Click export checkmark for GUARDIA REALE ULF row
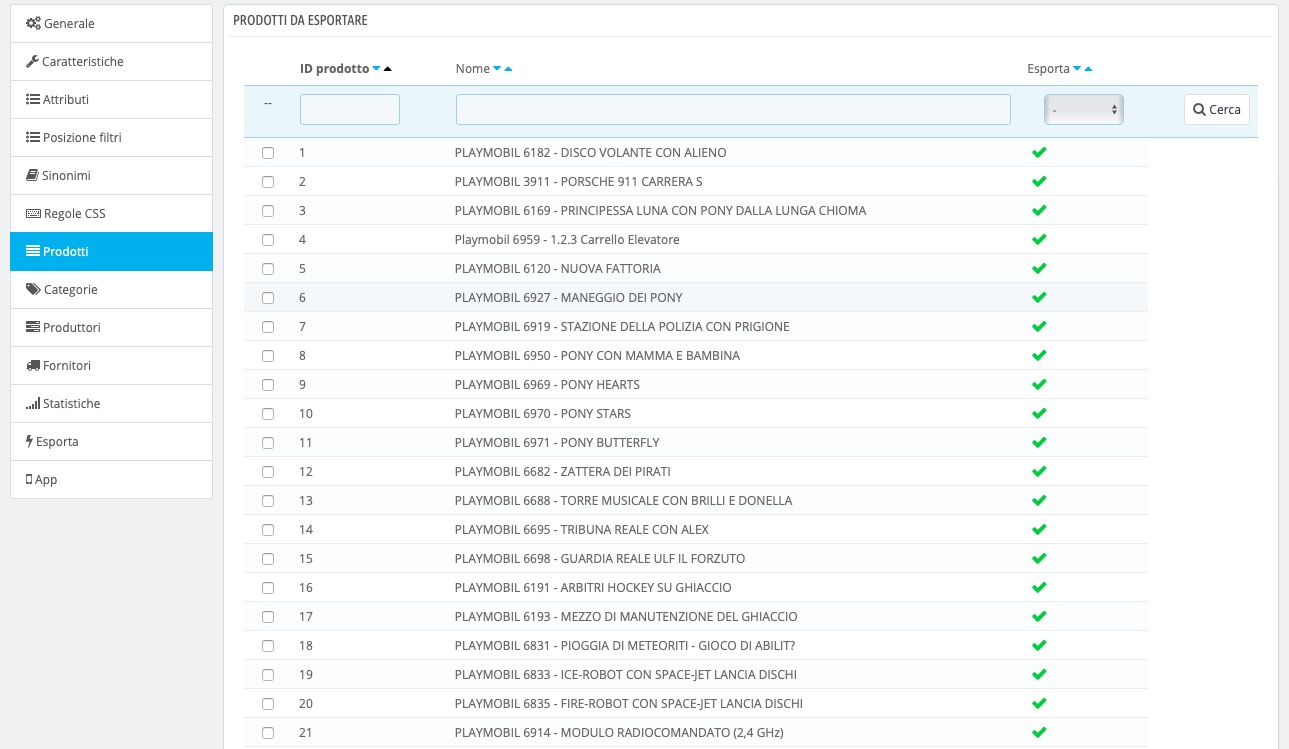Viewport: 1289px width, 749px height. pos(1039,559)
